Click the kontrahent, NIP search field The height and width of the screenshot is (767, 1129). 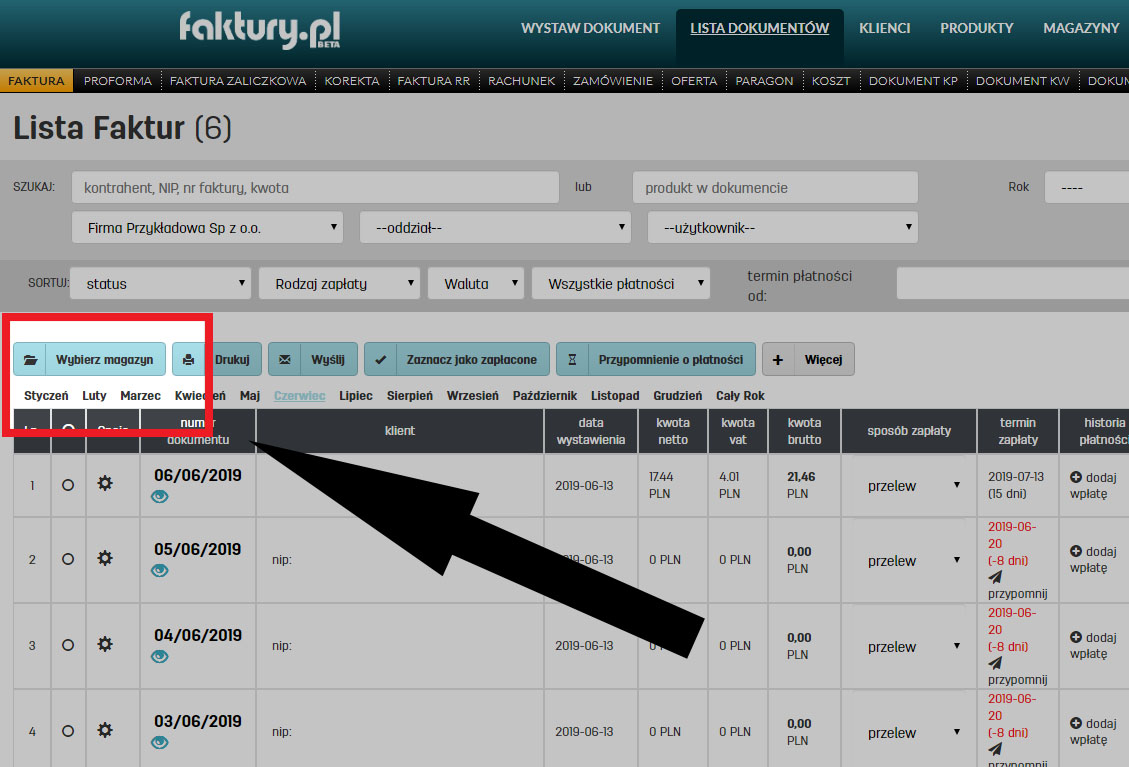[315, 187]
